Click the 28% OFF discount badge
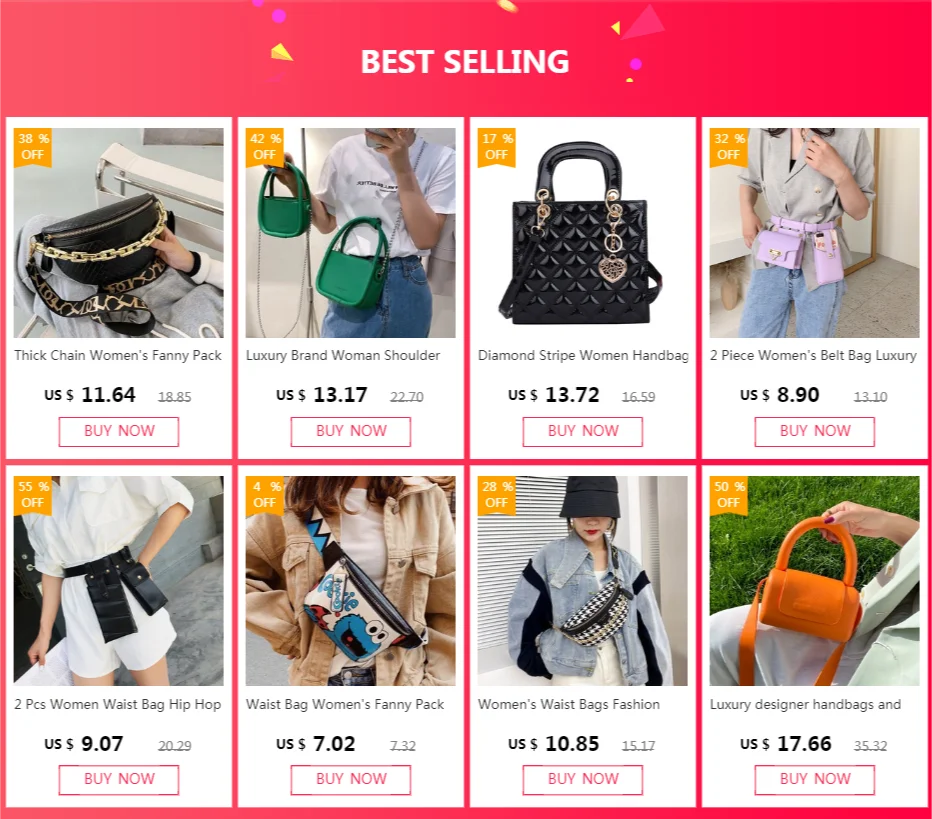 (496, 494)
